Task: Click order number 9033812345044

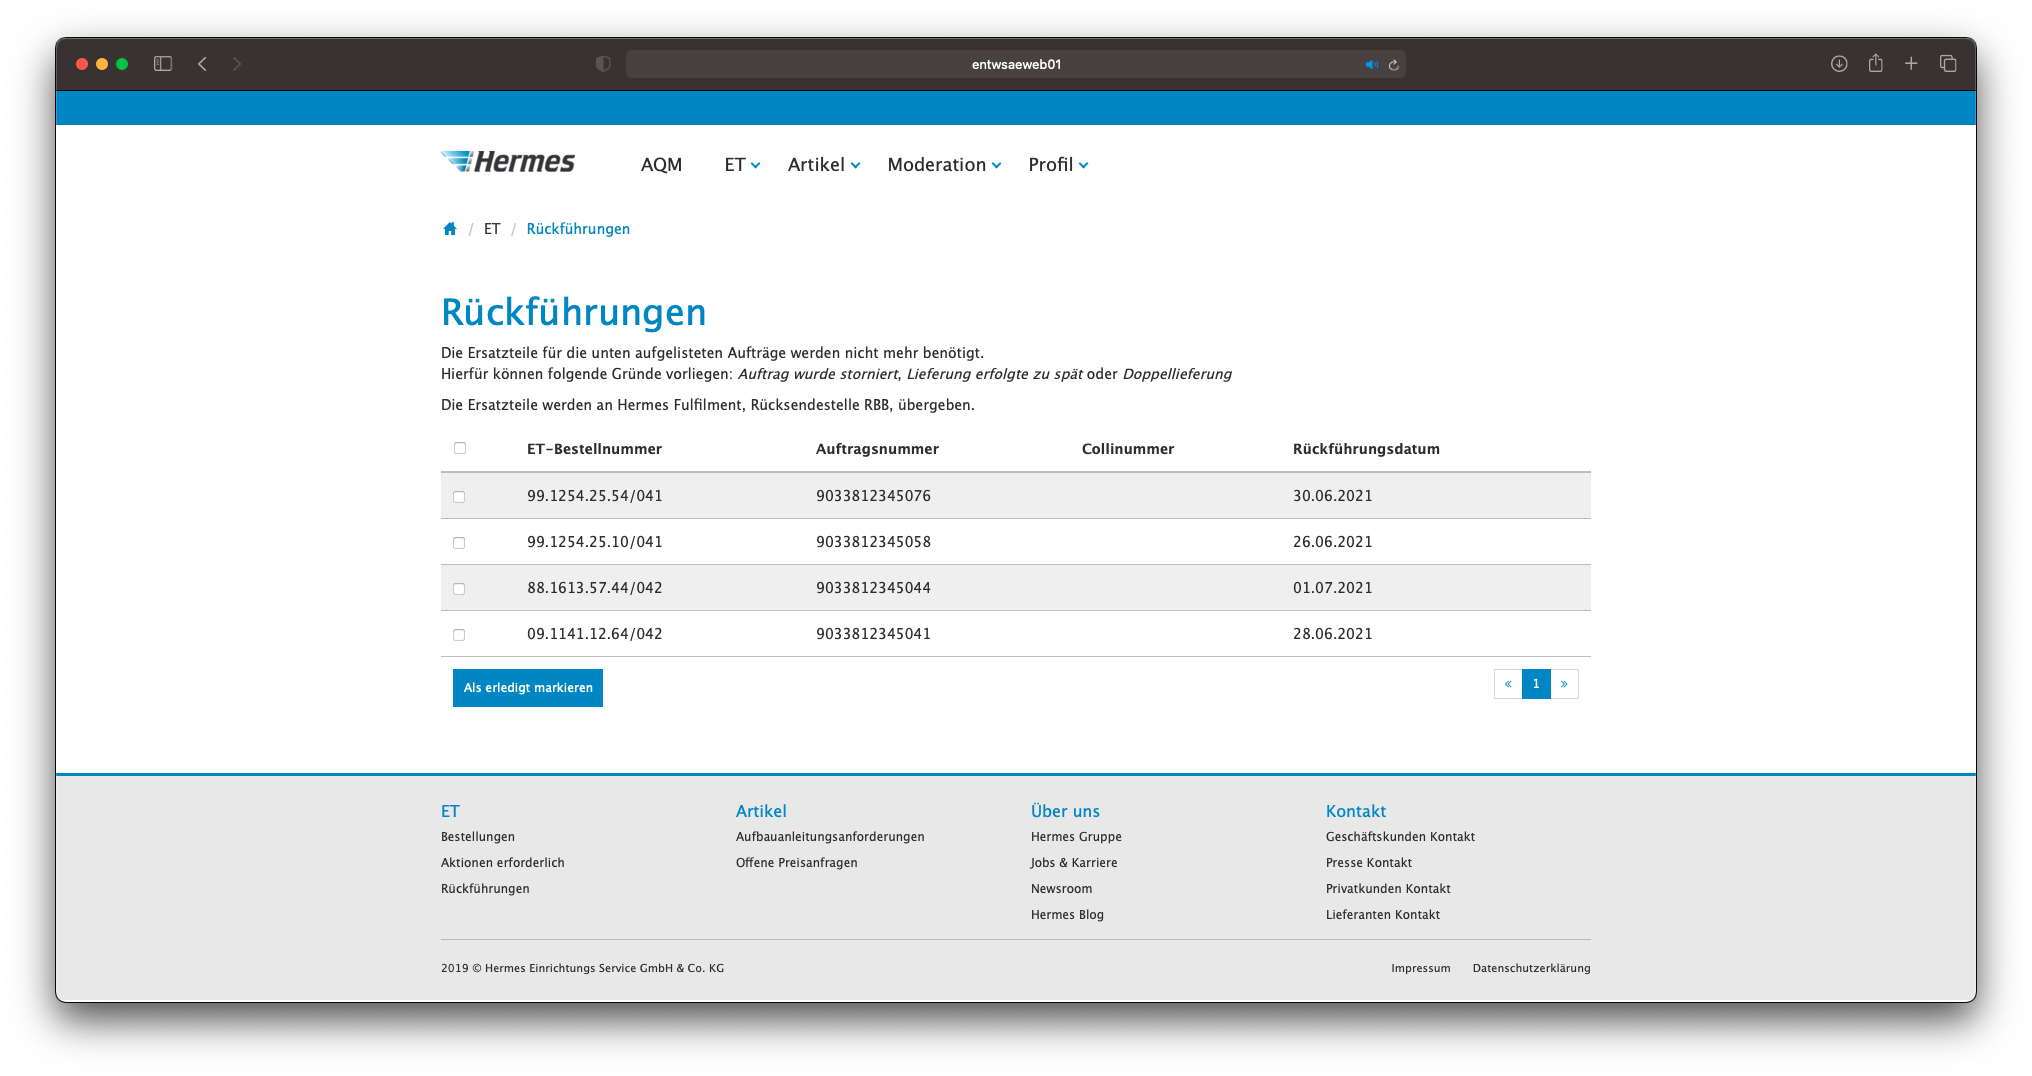Action: [x=873, y=588]
